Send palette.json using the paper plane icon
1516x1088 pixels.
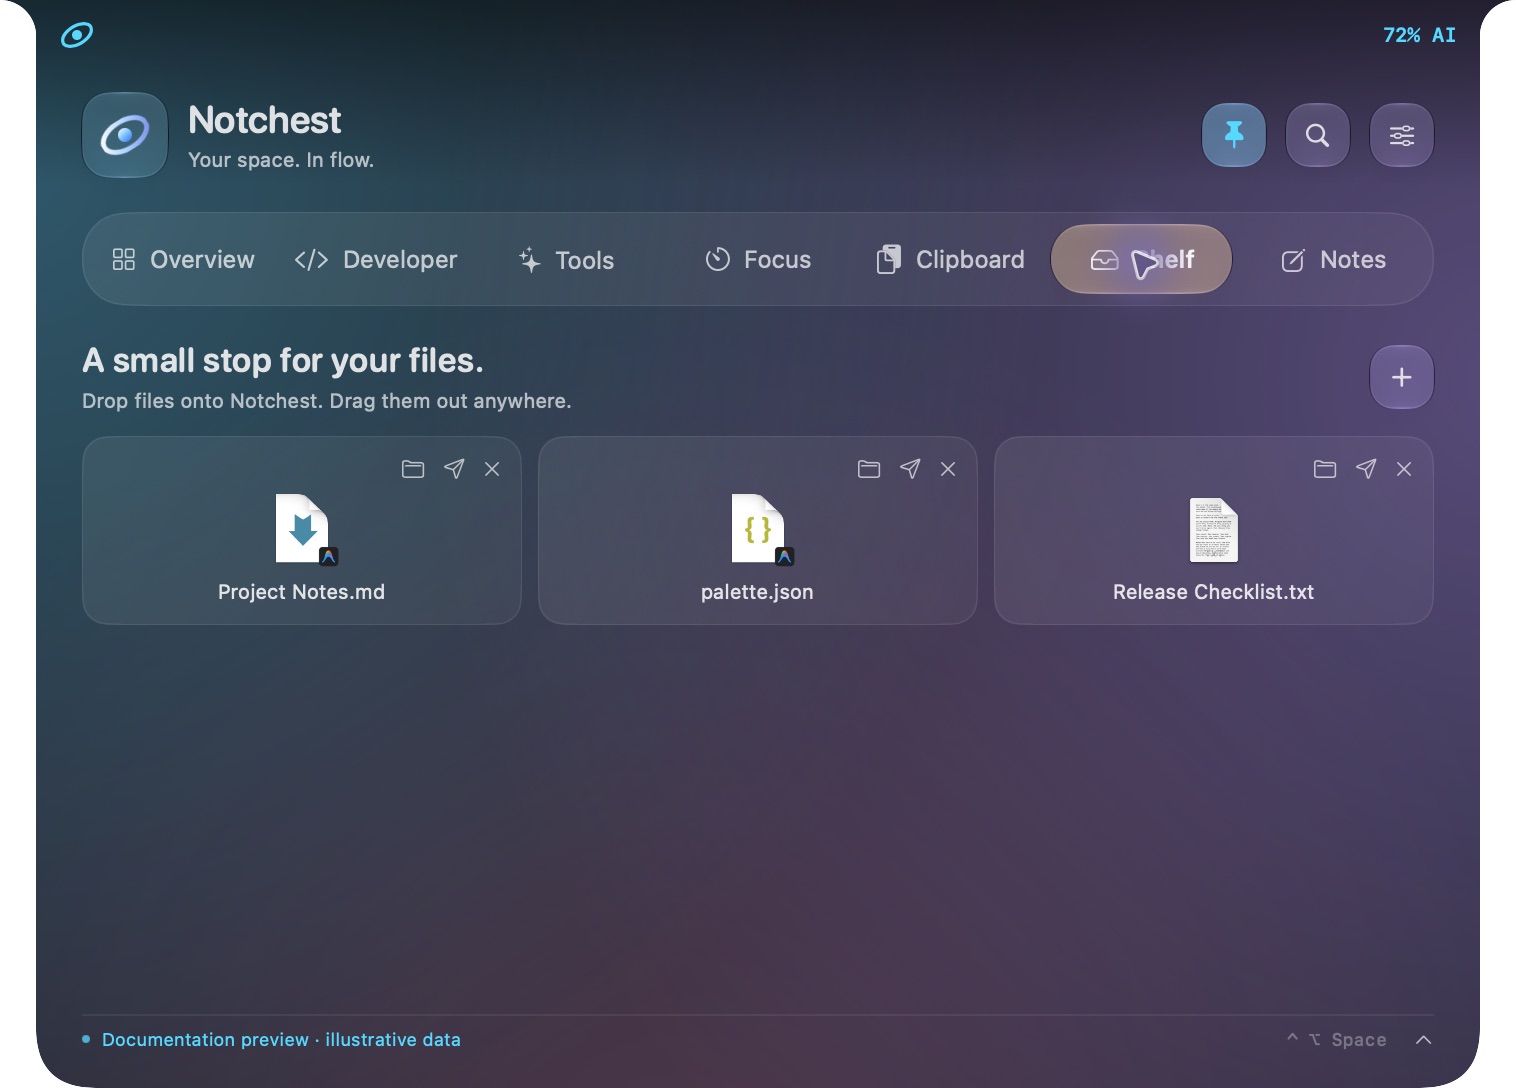pos(910,469)
